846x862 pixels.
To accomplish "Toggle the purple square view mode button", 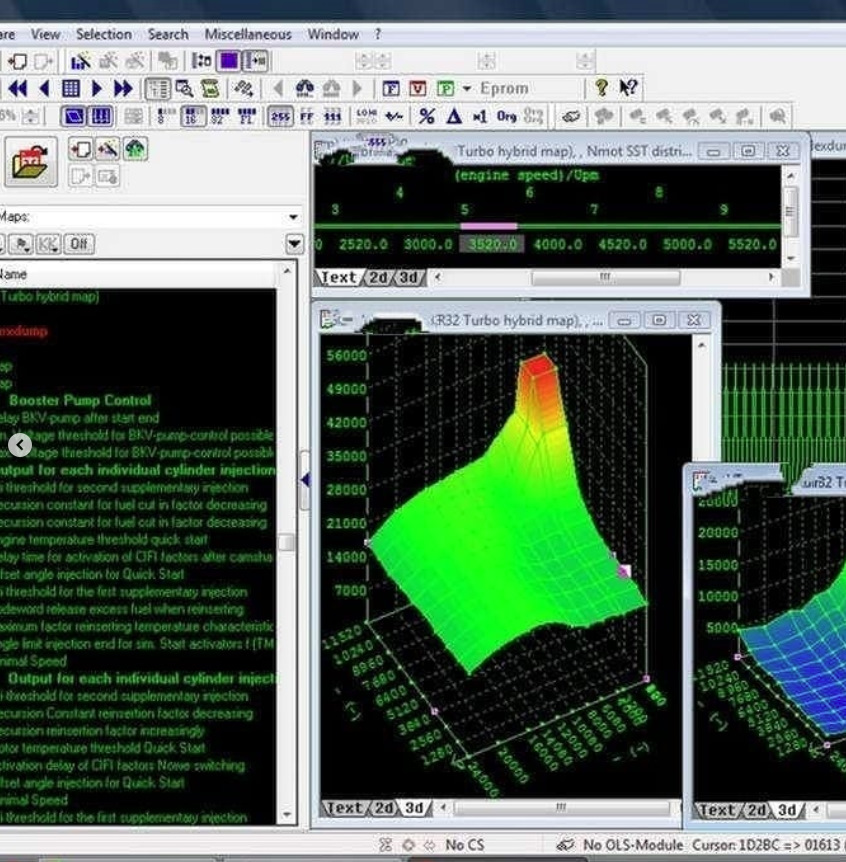I will coord(229,61).
